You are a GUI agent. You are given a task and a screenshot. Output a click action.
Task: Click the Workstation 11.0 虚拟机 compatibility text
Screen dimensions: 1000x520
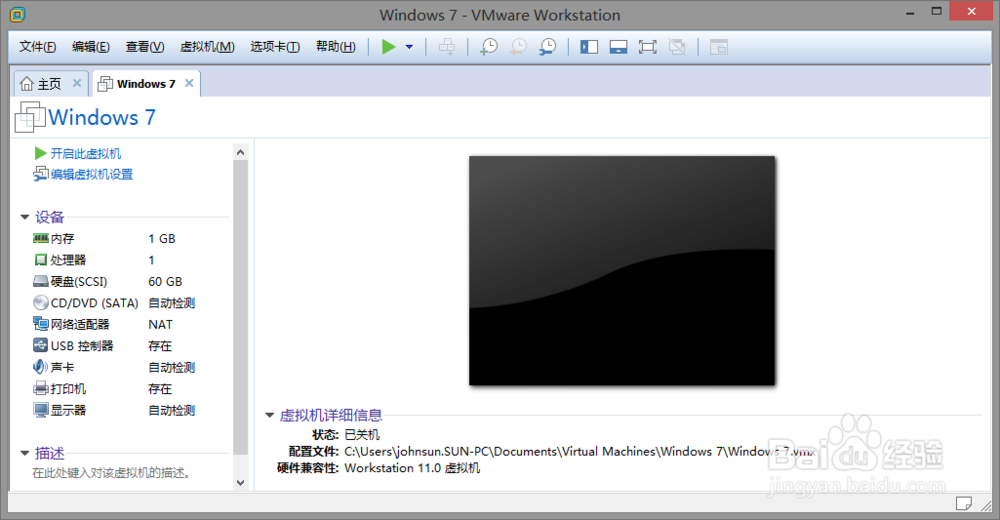pos(412,468)
